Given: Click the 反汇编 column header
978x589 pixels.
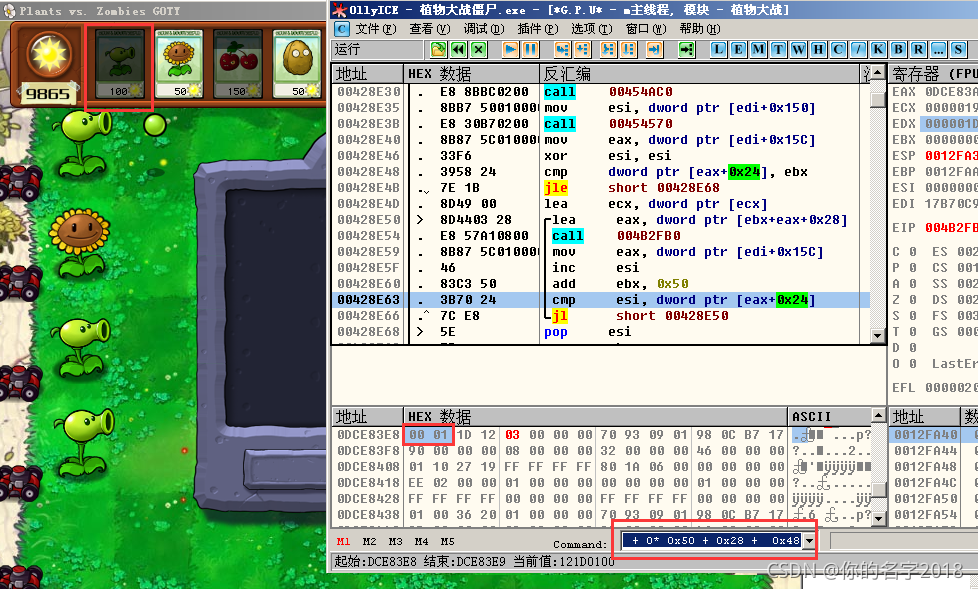Looking at the screenshot, I should tap(699, 74).
